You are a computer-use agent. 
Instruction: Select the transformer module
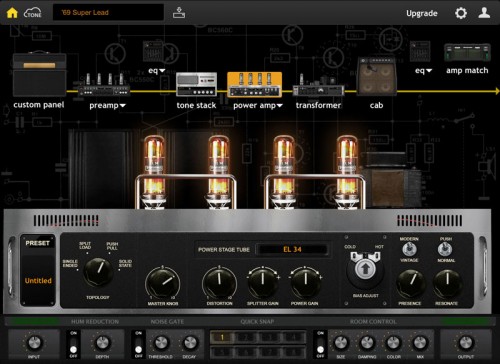[318, 86]
